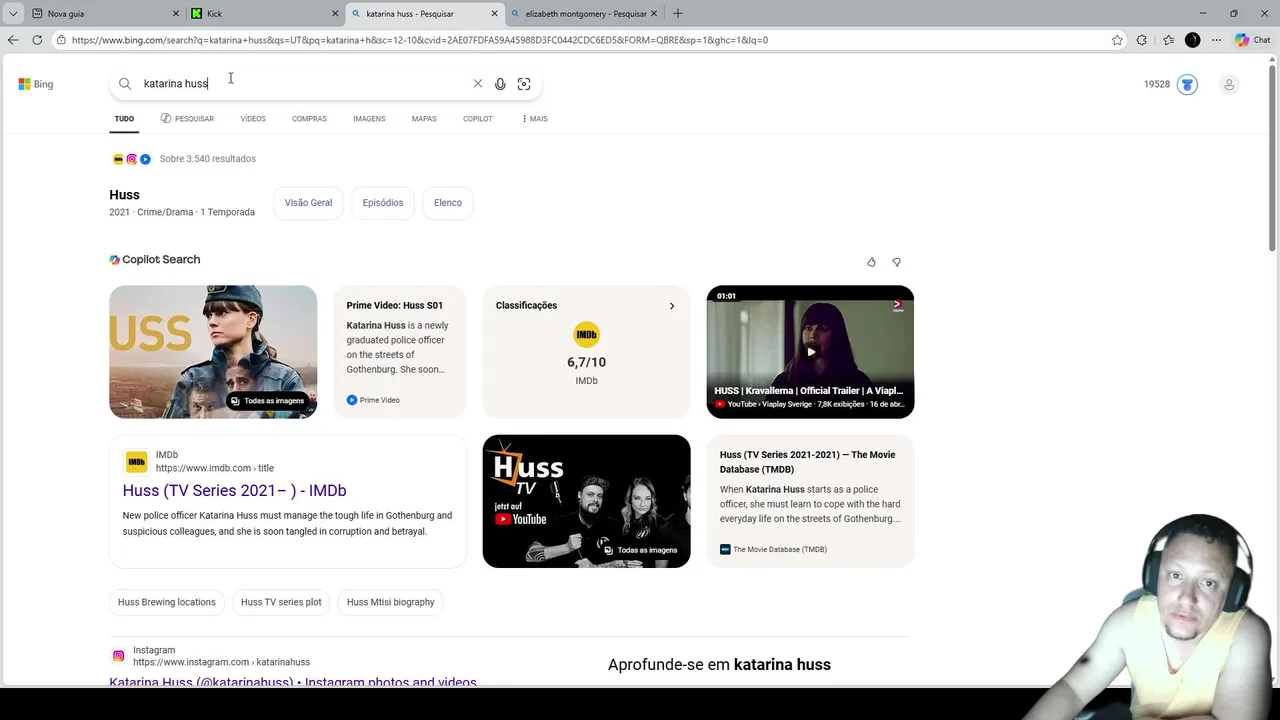Play the HUSS official trailer video

pyautogui.click(x=810, y=352)
